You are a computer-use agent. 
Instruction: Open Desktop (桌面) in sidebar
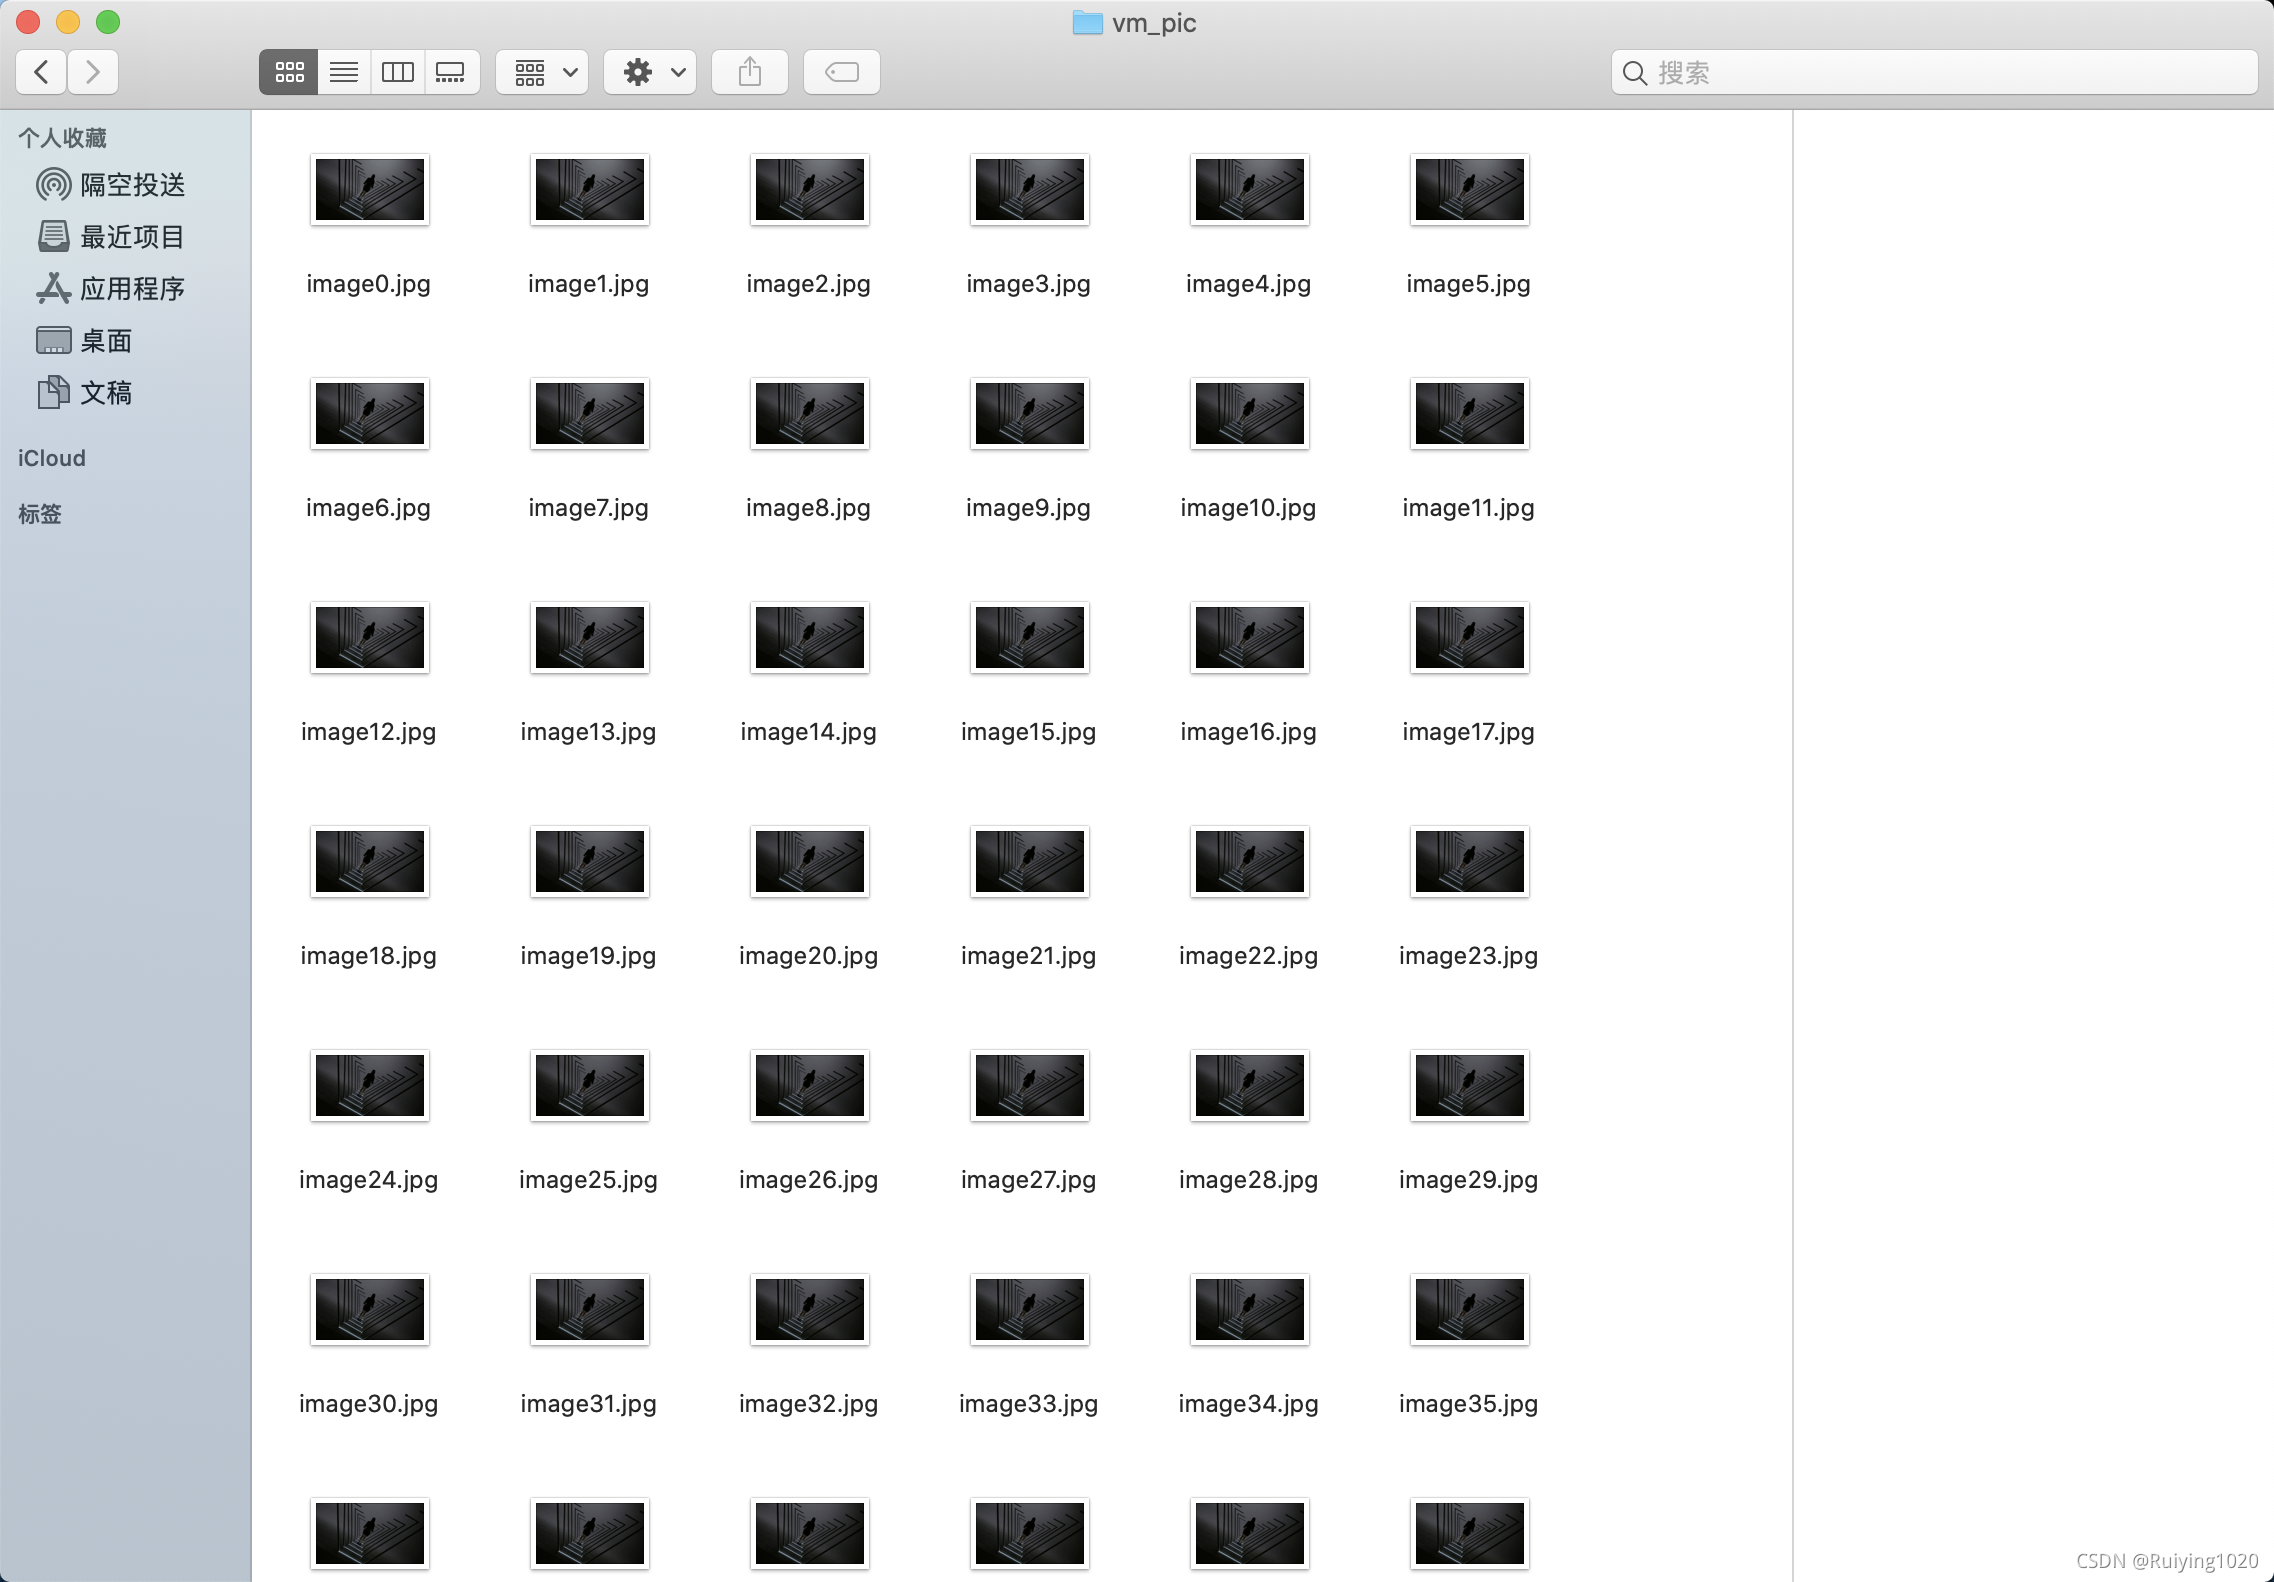105,341
